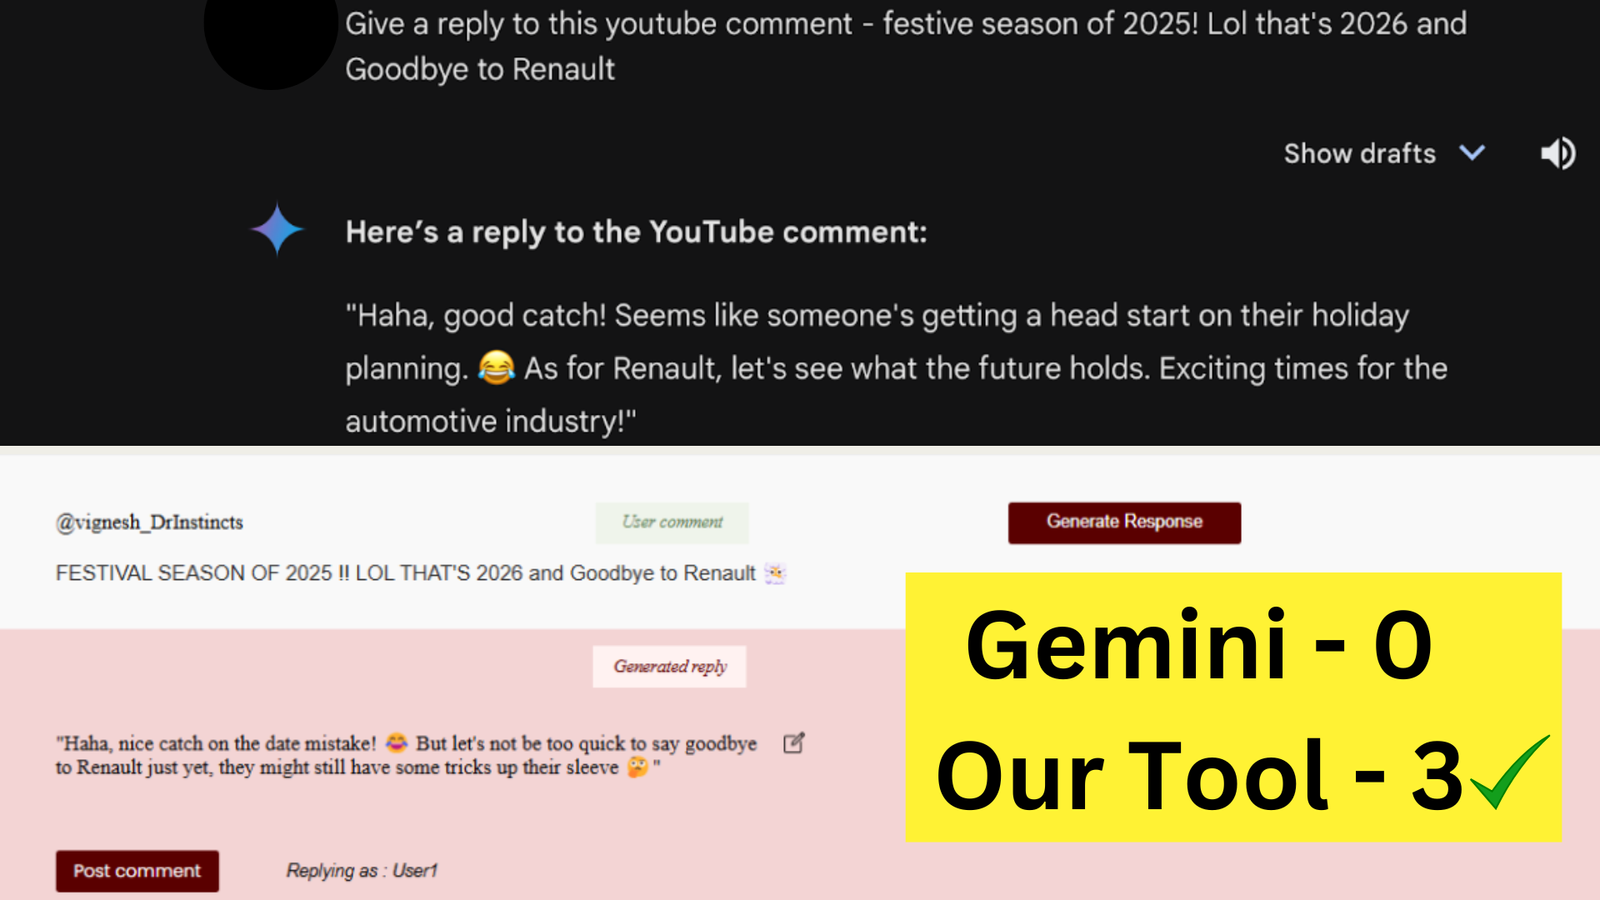The image size is (1600, 900).
Task: Click the Gemini sparkle icon
Action: (x=277, y=229)
